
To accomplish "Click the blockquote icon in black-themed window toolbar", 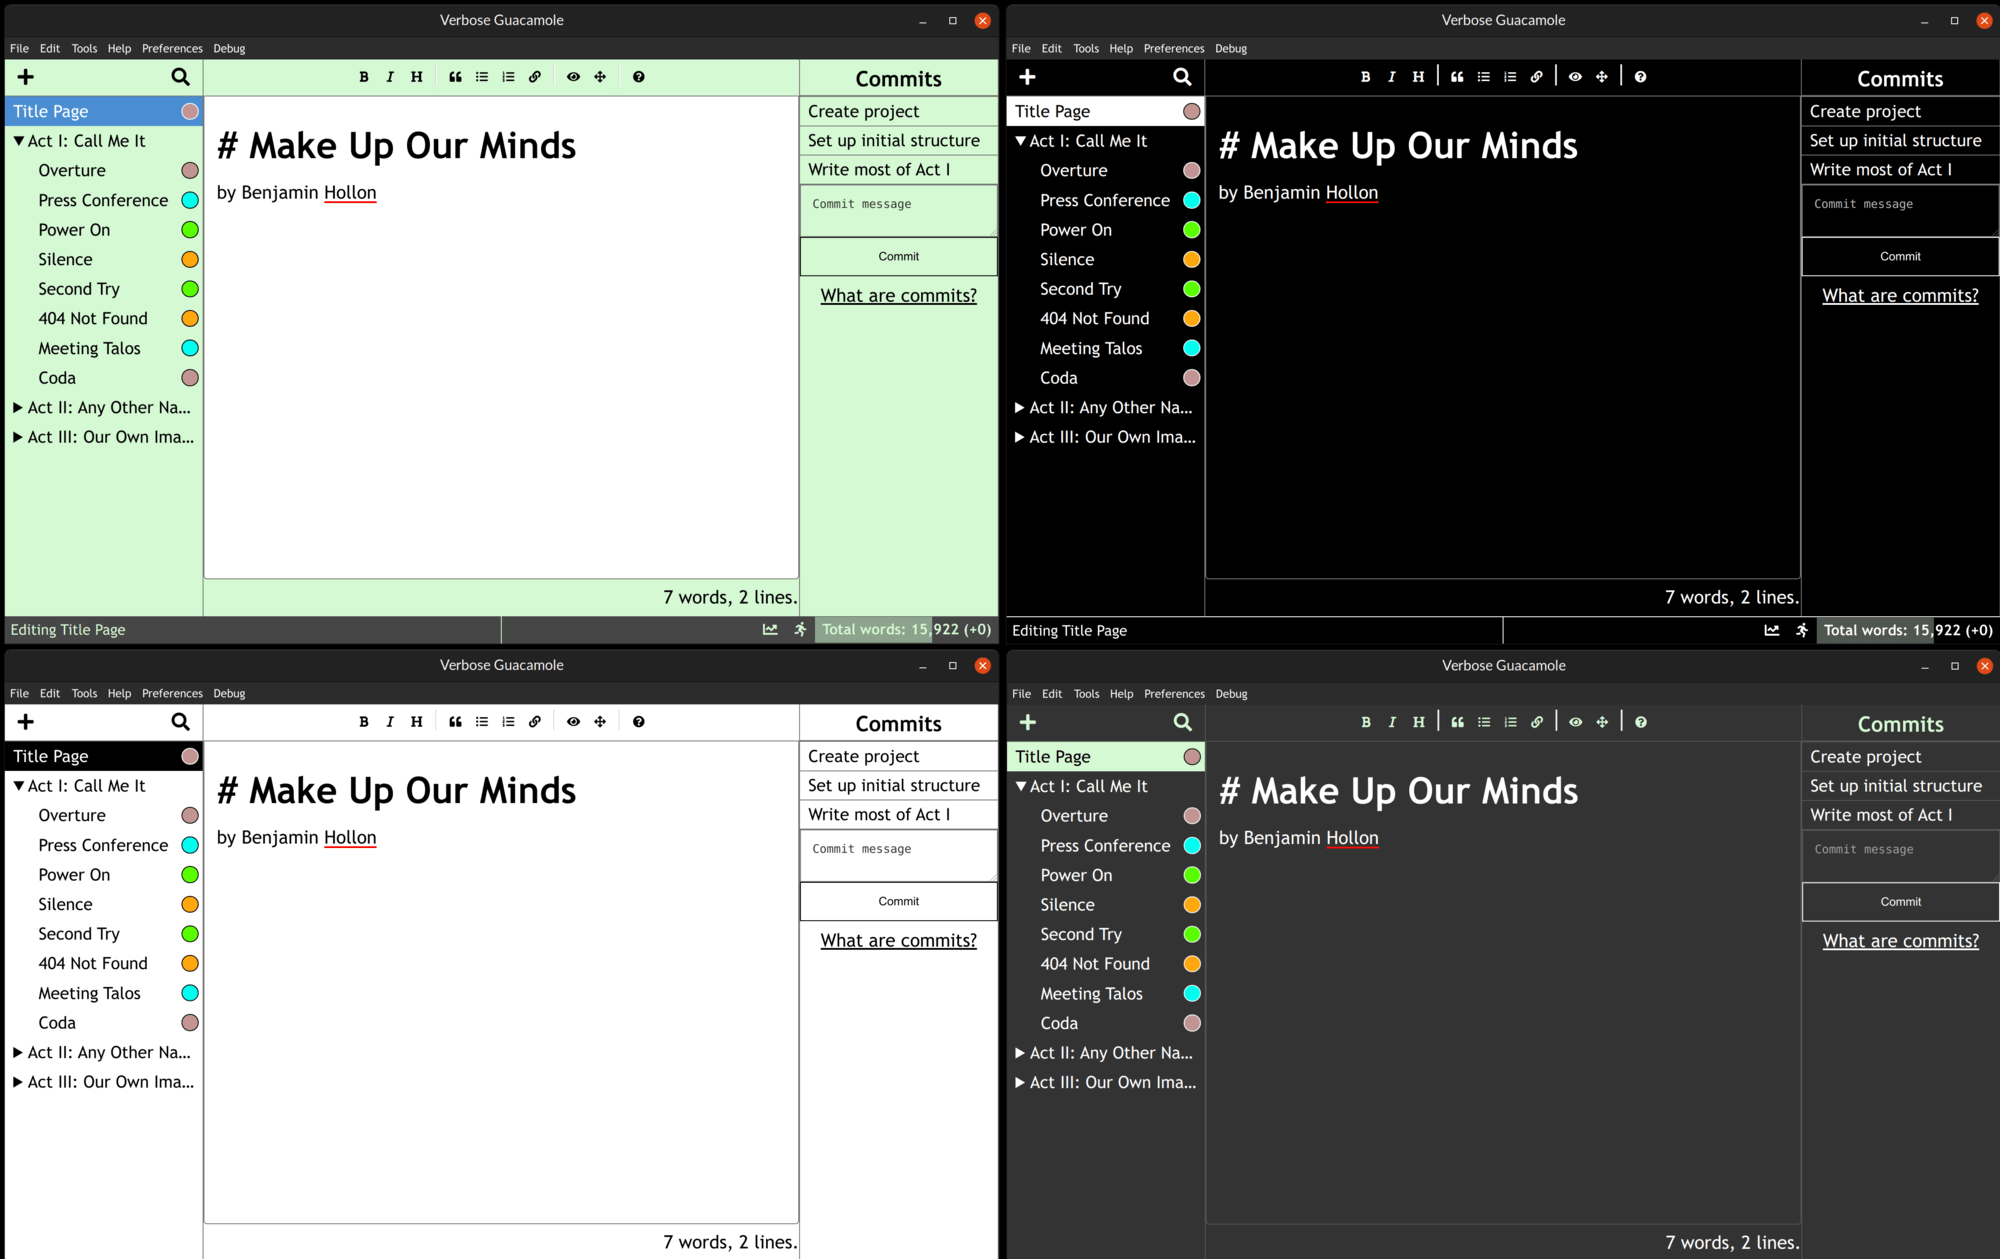I will pos(1457,77).
